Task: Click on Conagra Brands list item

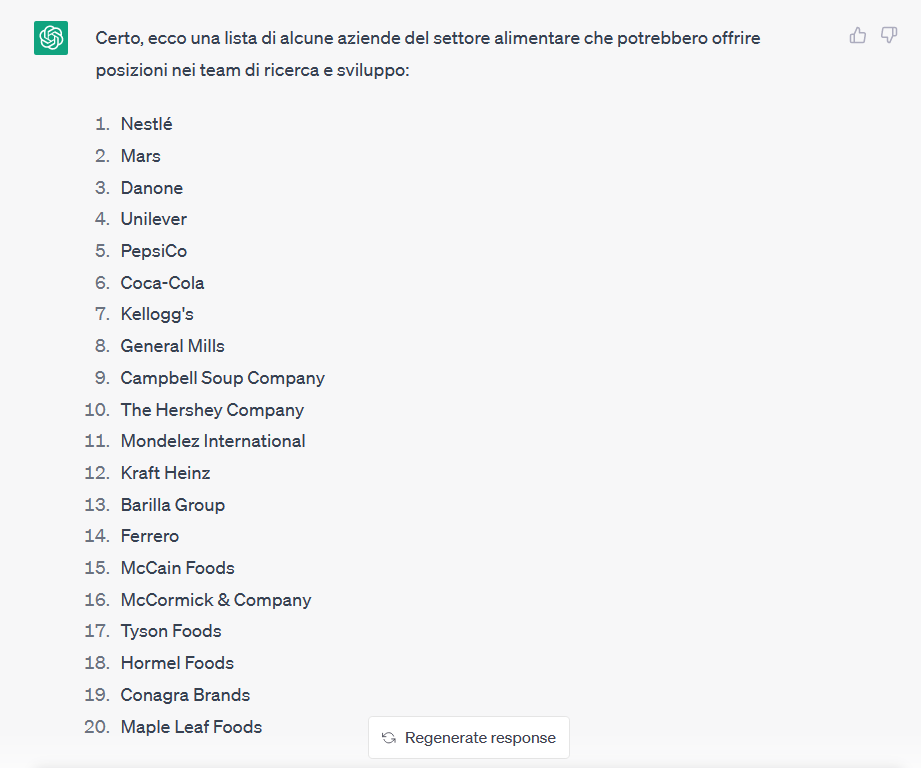Action: pos(185,695)
